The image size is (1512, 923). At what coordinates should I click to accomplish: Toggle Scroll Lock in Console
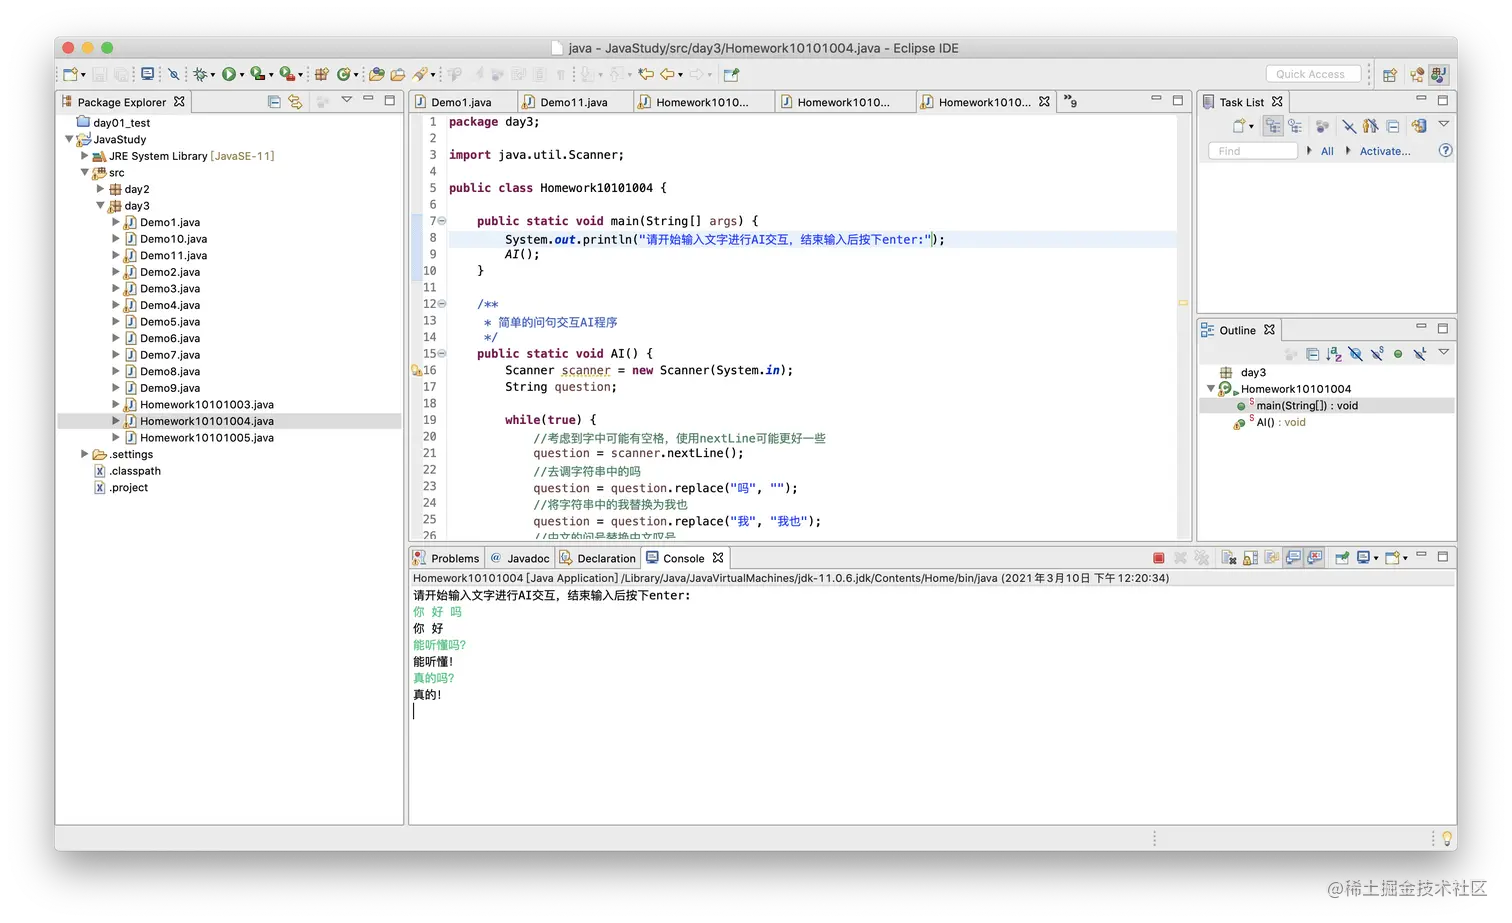tap(1250, 558)
